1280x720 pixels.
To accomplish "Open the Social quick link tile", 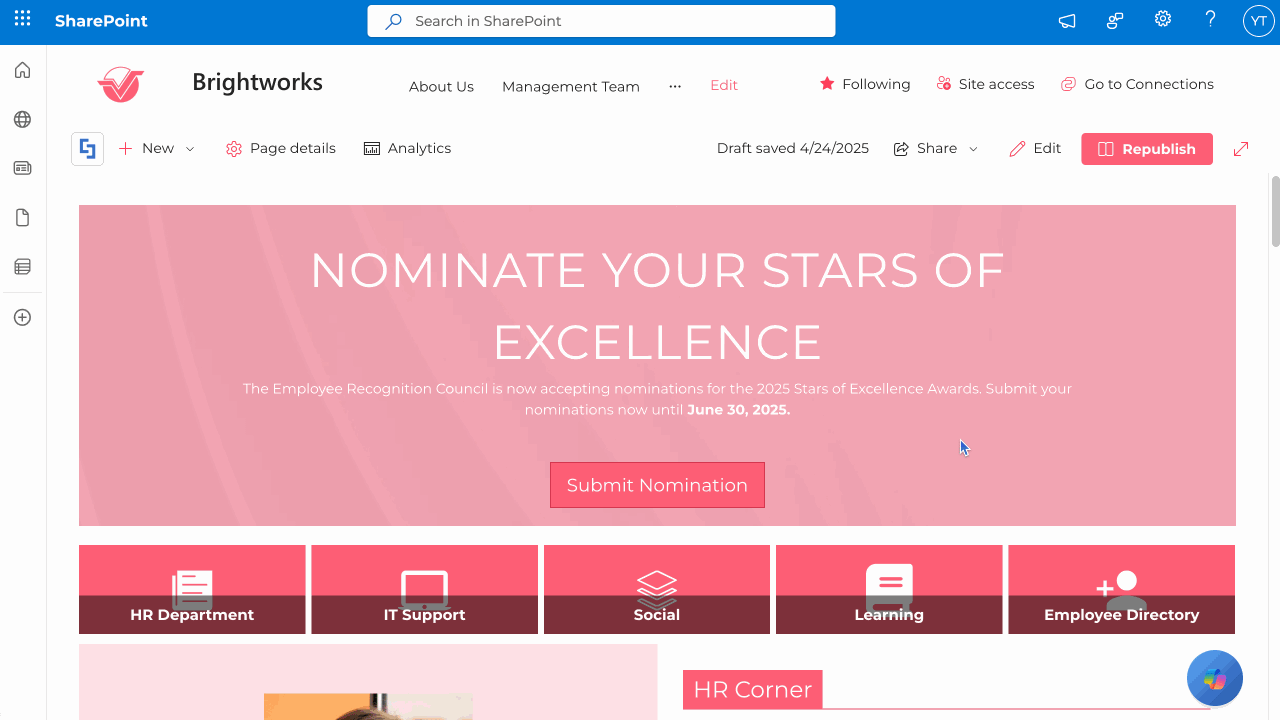I will click(657, 590).
